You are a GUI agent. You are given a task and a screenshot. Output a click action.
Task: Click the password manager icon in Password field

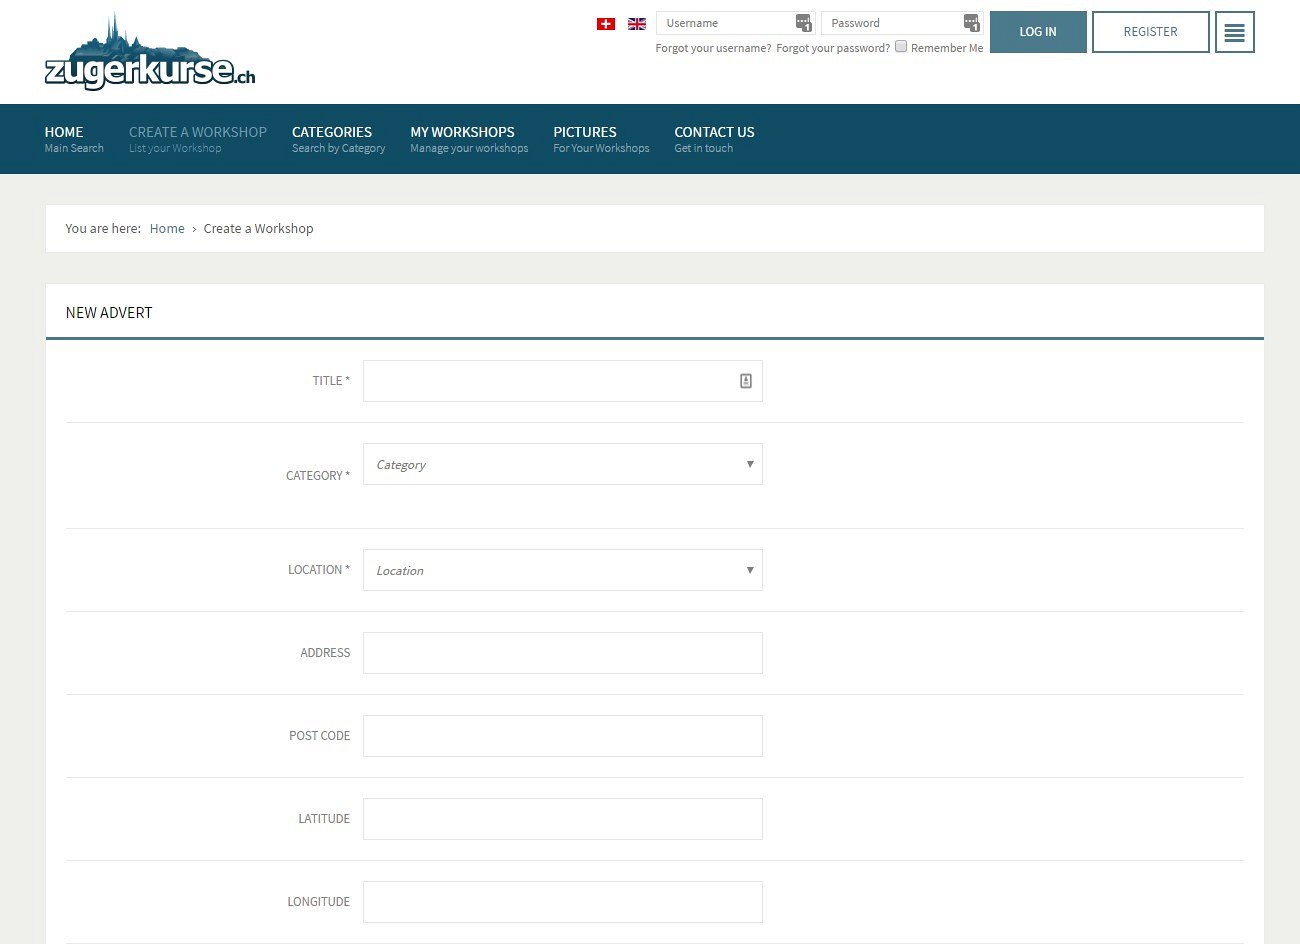coord(971,23)
